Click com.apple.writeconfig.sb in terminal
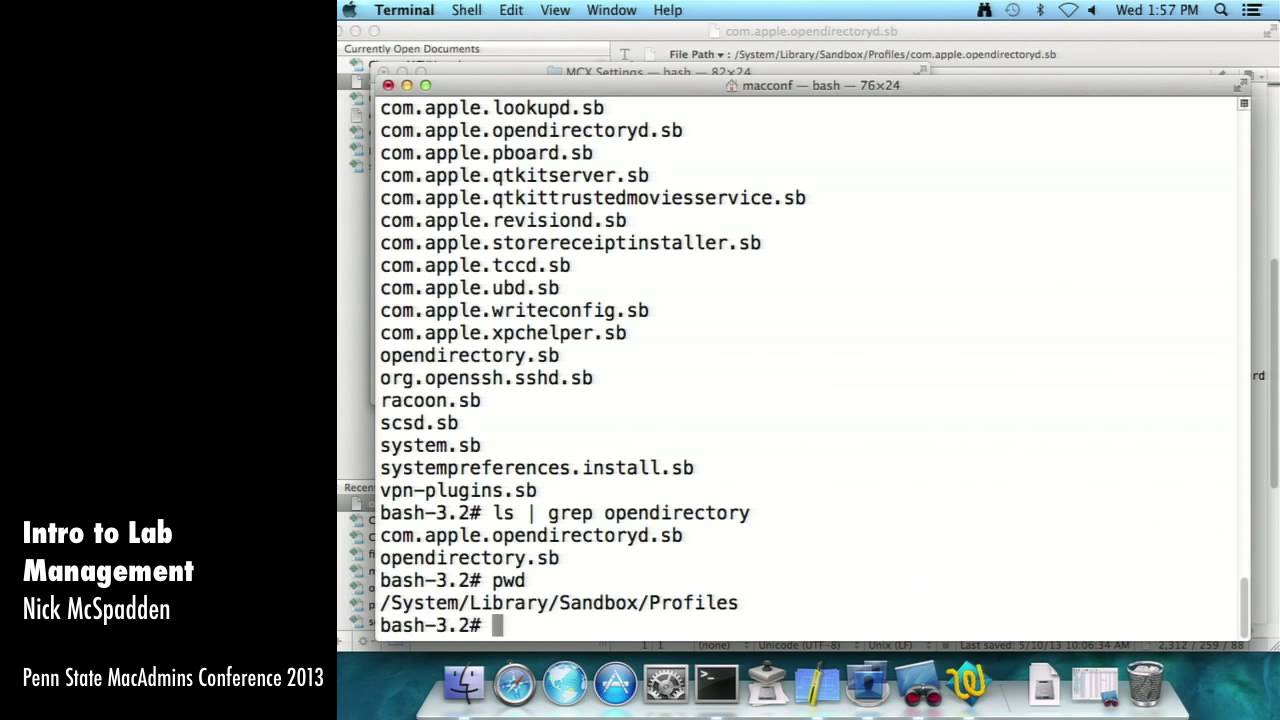 (x=514, y=310)
